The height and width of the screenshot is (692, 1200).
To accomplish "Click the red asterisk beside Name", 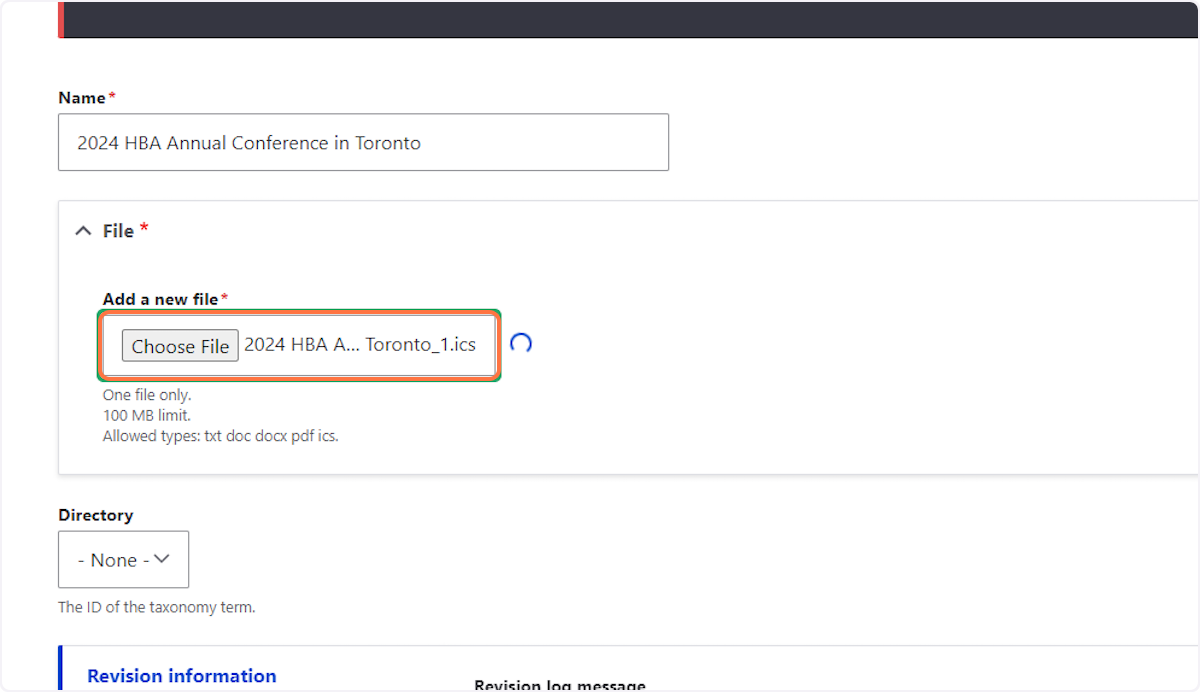I will pos(112,96).
